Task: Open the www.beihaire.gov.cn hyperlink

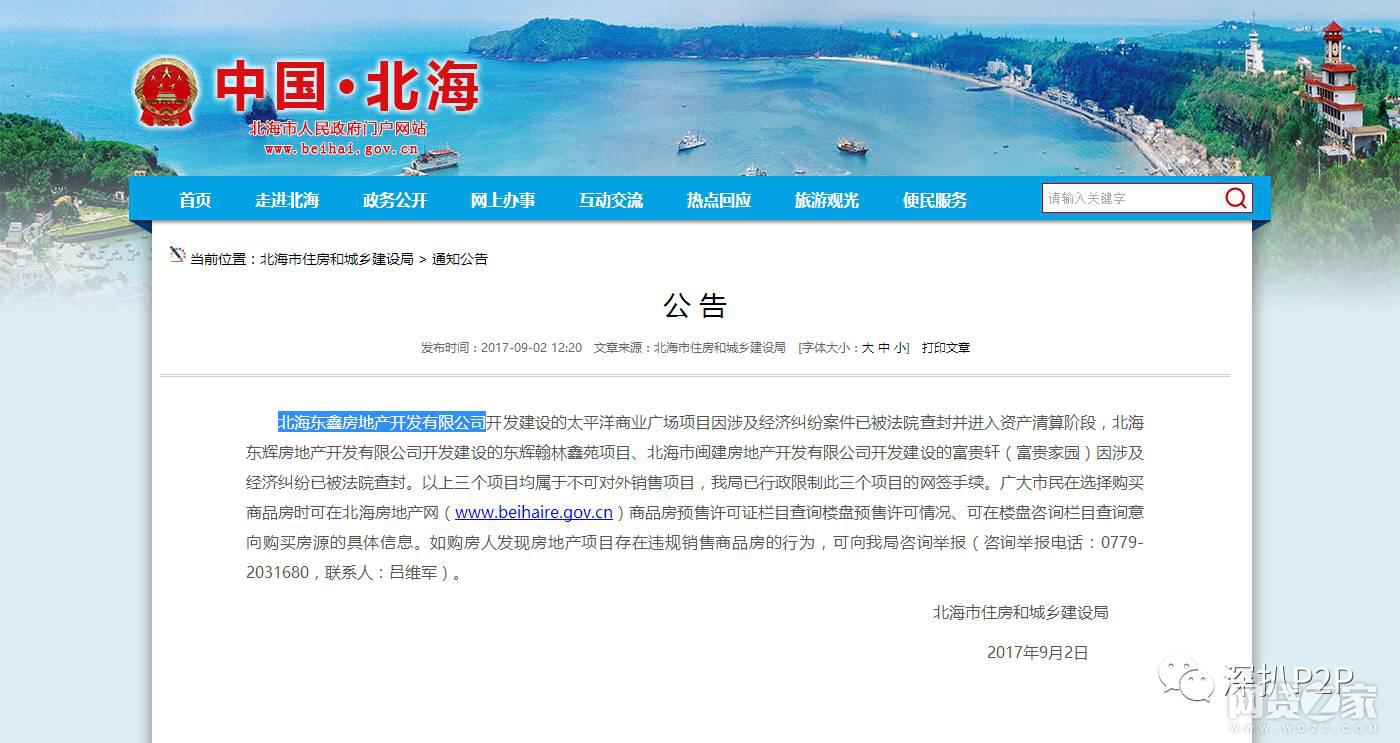Action: pyautogui.click(x=536, y=513)
